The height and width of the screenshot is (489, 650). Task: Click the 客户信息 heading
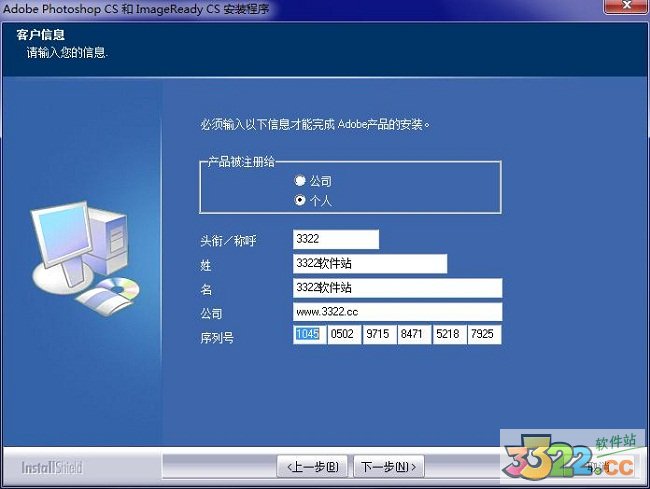[41, 34]
